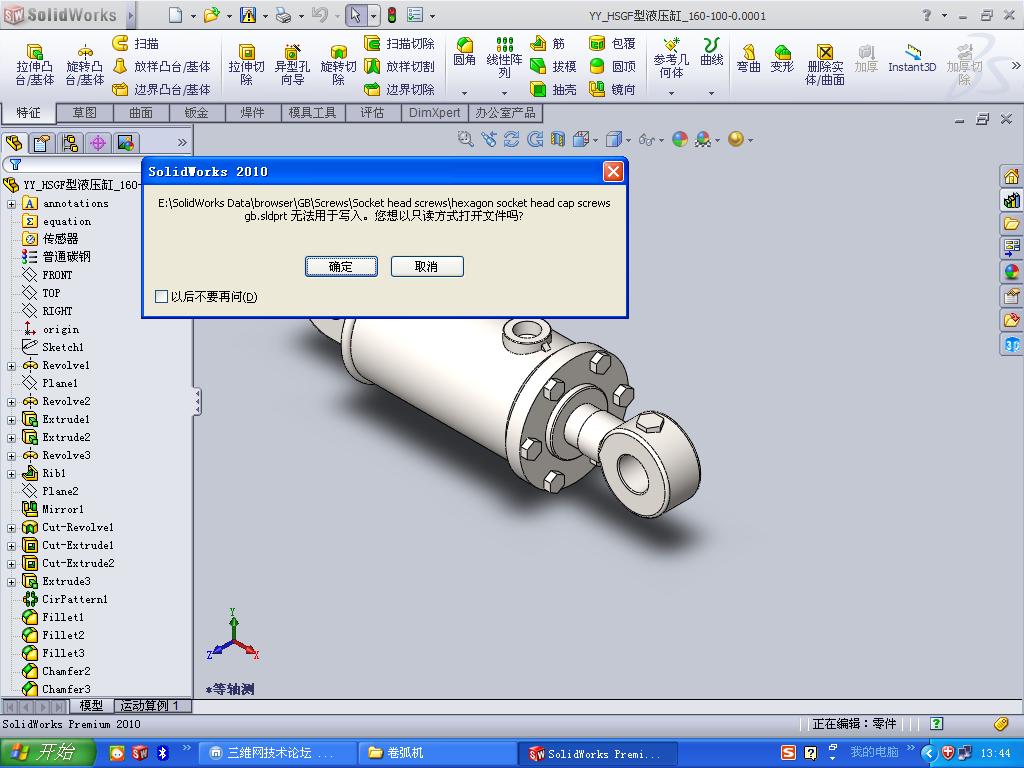The height and width of the screenshot is (768, 1024).
Task: Open the 参考几何体 dropdown arrow
Action: pos(671,93)
